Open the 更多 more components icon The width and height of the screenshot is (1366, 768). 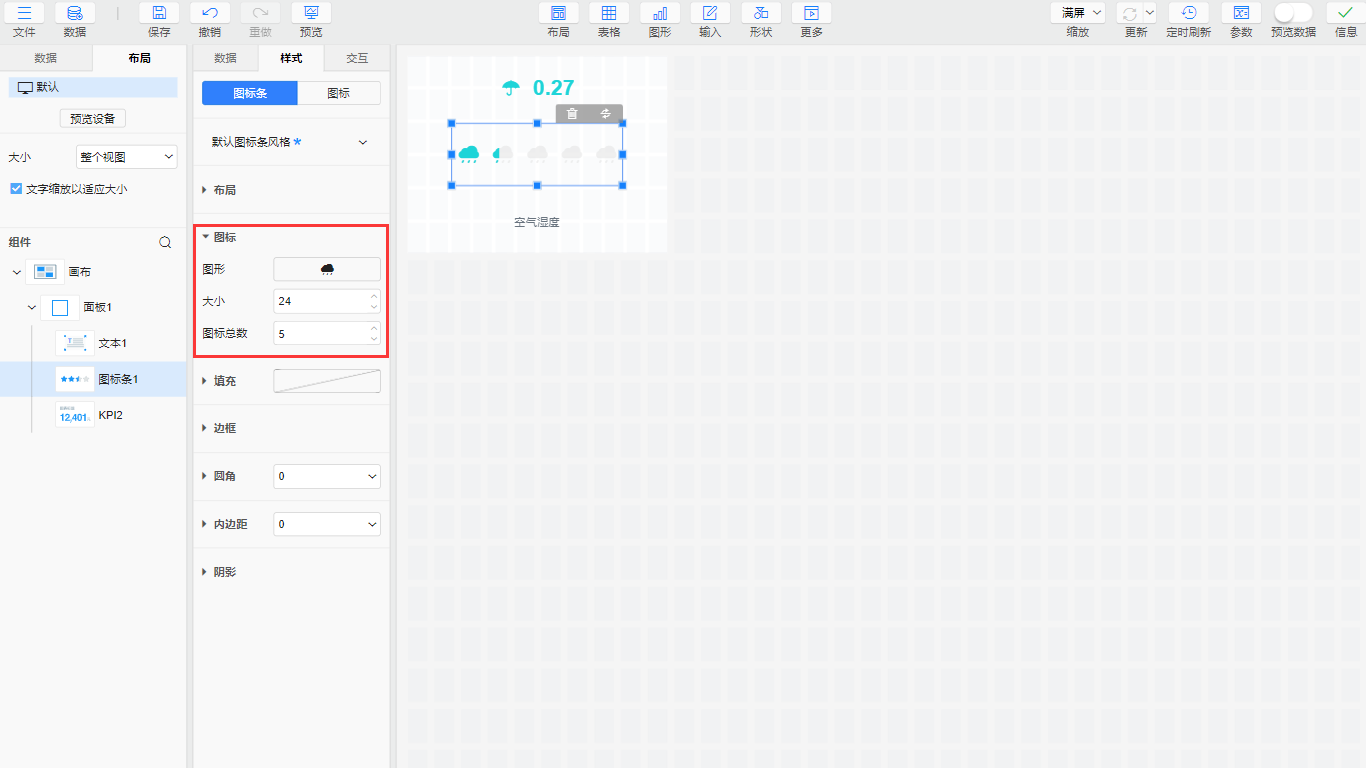(811, 13)
